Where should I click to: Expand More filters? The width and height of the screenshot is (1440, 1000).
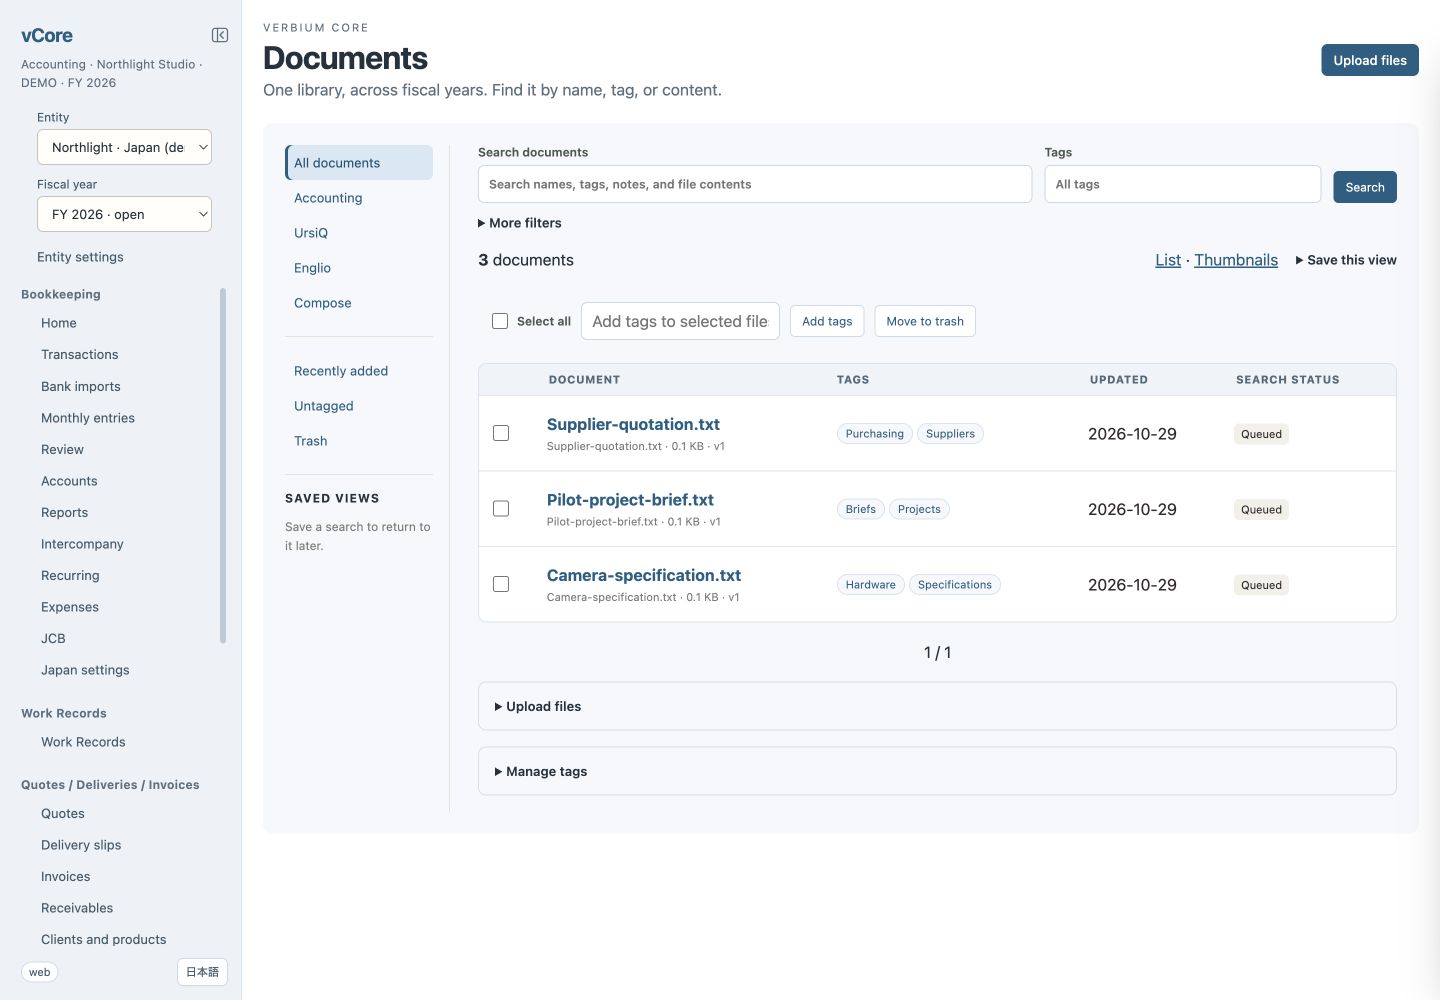520,223
